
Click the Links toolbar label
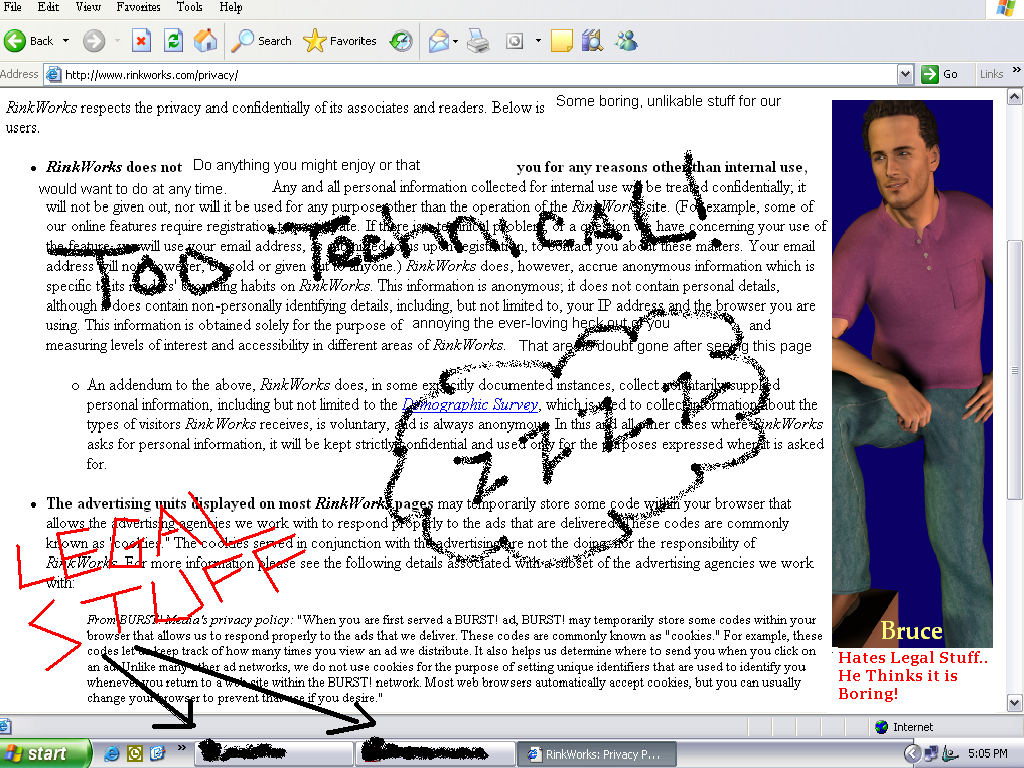pyautogui.click(x=991, y=74)
